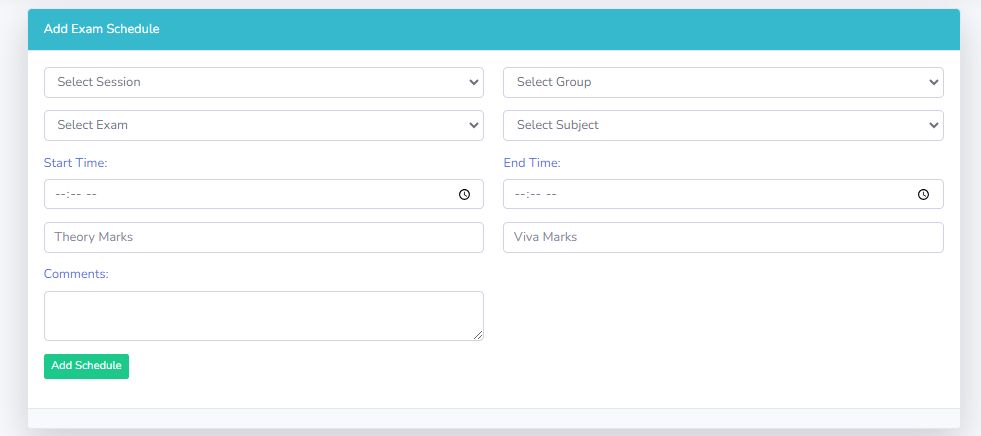Click the Comments box resize handle
This screenshot has width=981, height=436.
478,335
